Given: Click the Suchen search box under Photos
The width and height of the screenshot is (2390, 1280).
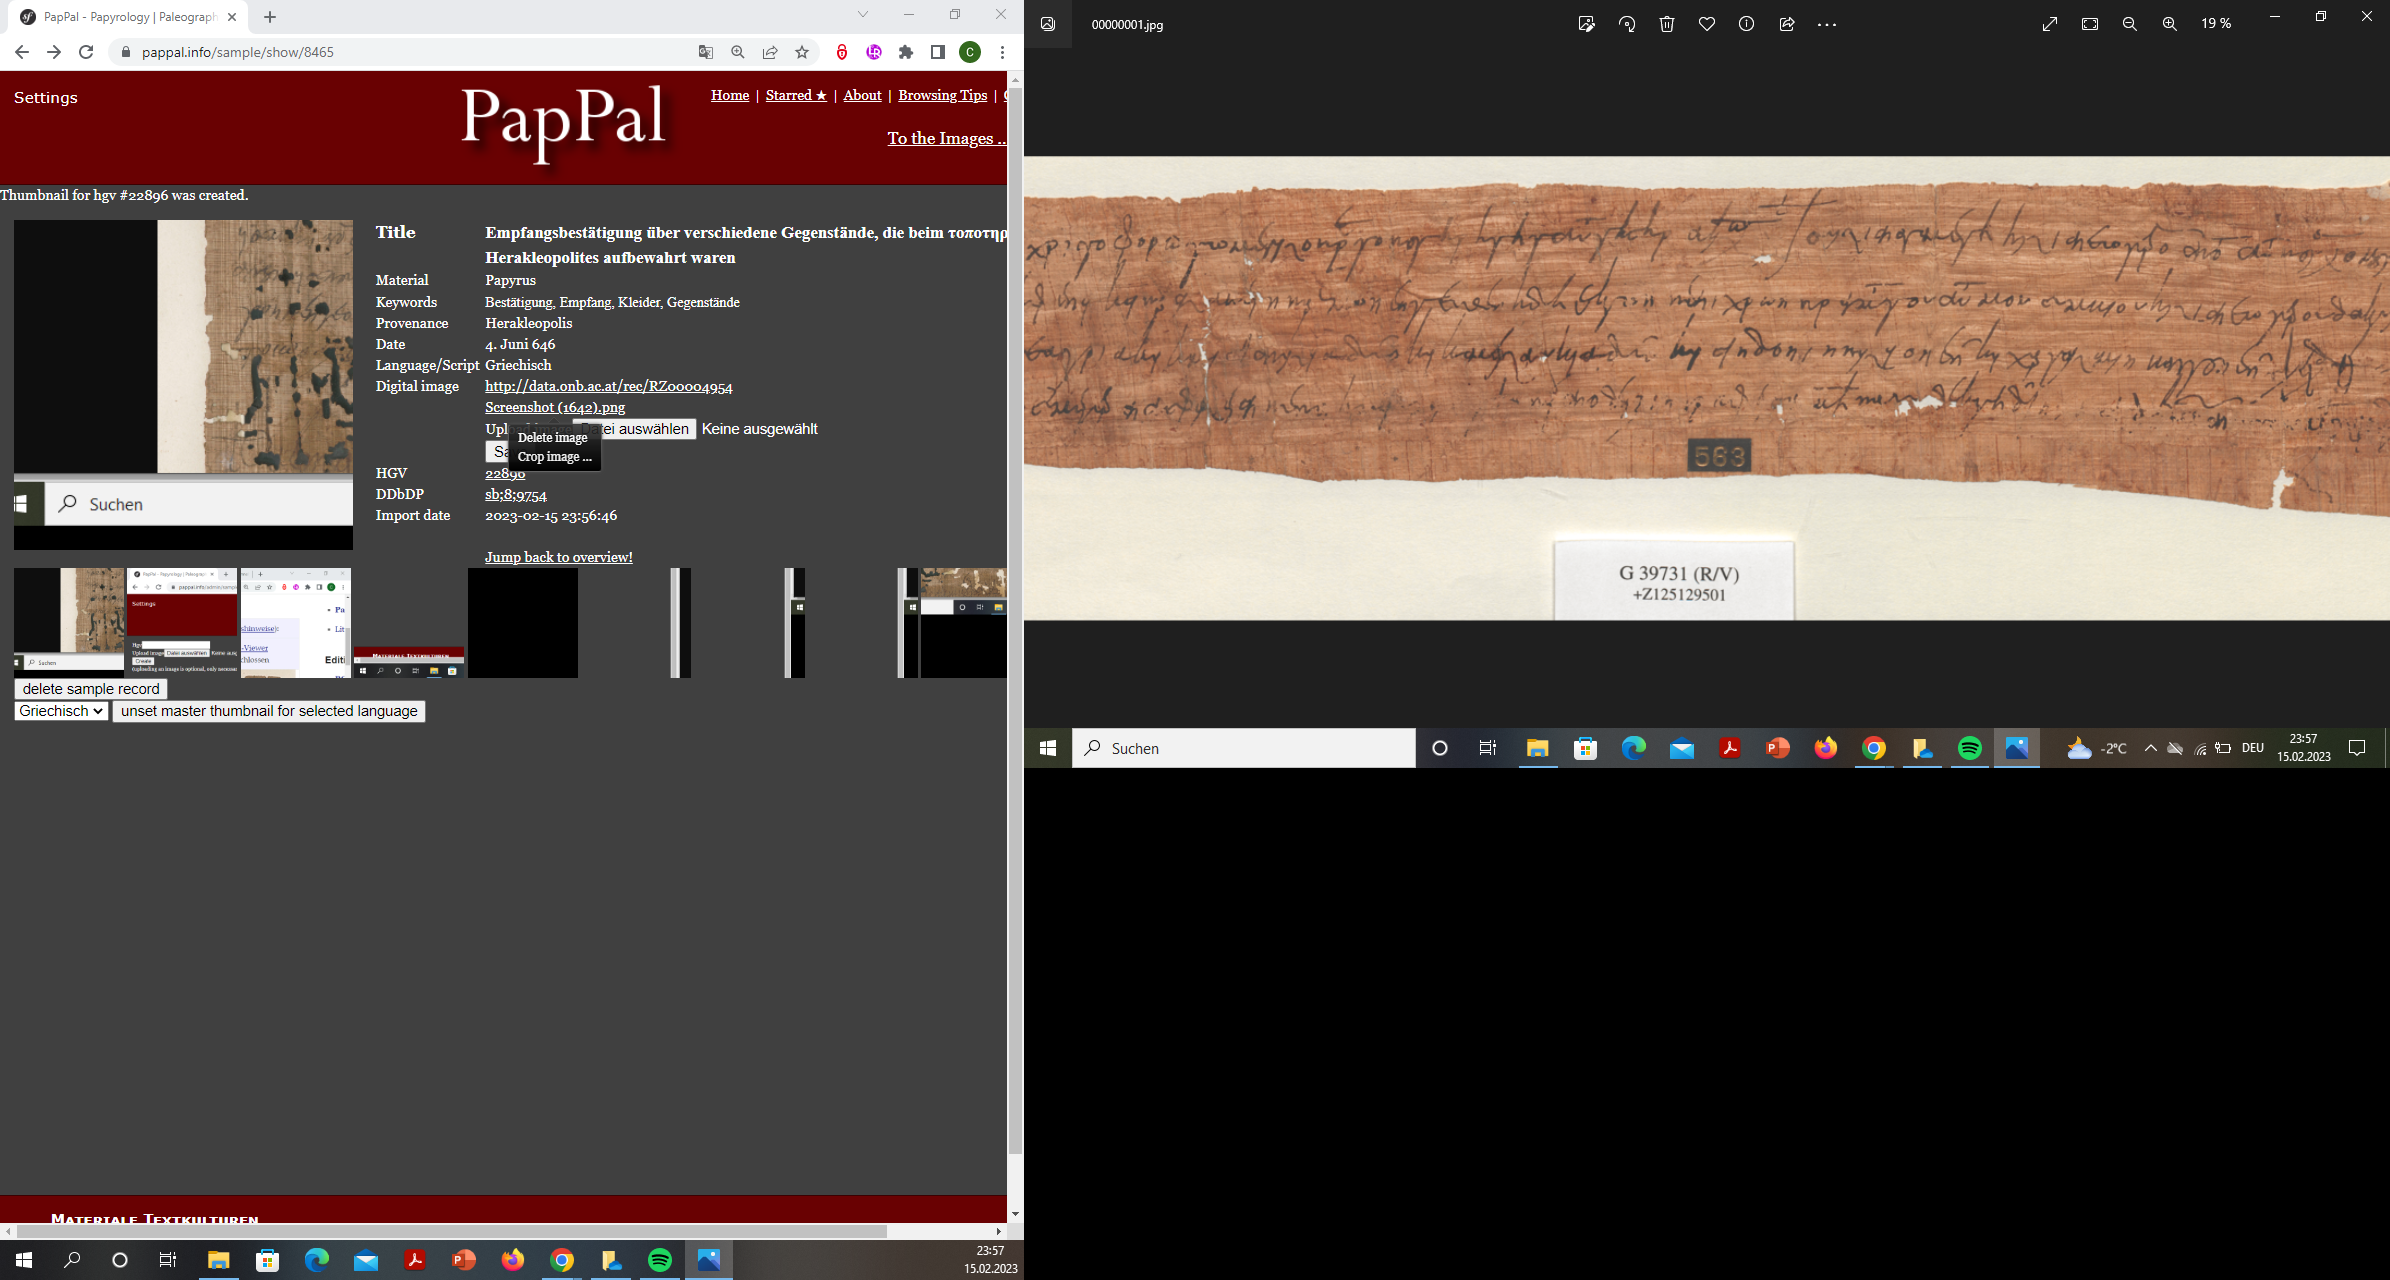Looking at the screenshot, I should click(x=1244, y=748).
